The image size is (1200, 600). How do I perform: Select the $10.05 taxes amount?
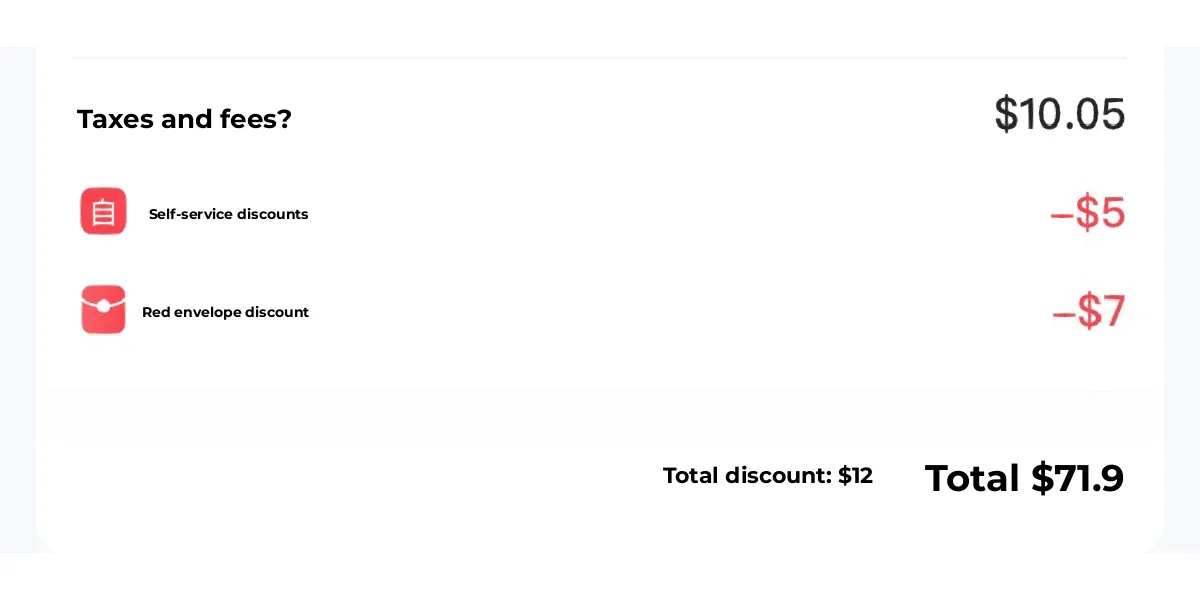(x=1059, y=114)
